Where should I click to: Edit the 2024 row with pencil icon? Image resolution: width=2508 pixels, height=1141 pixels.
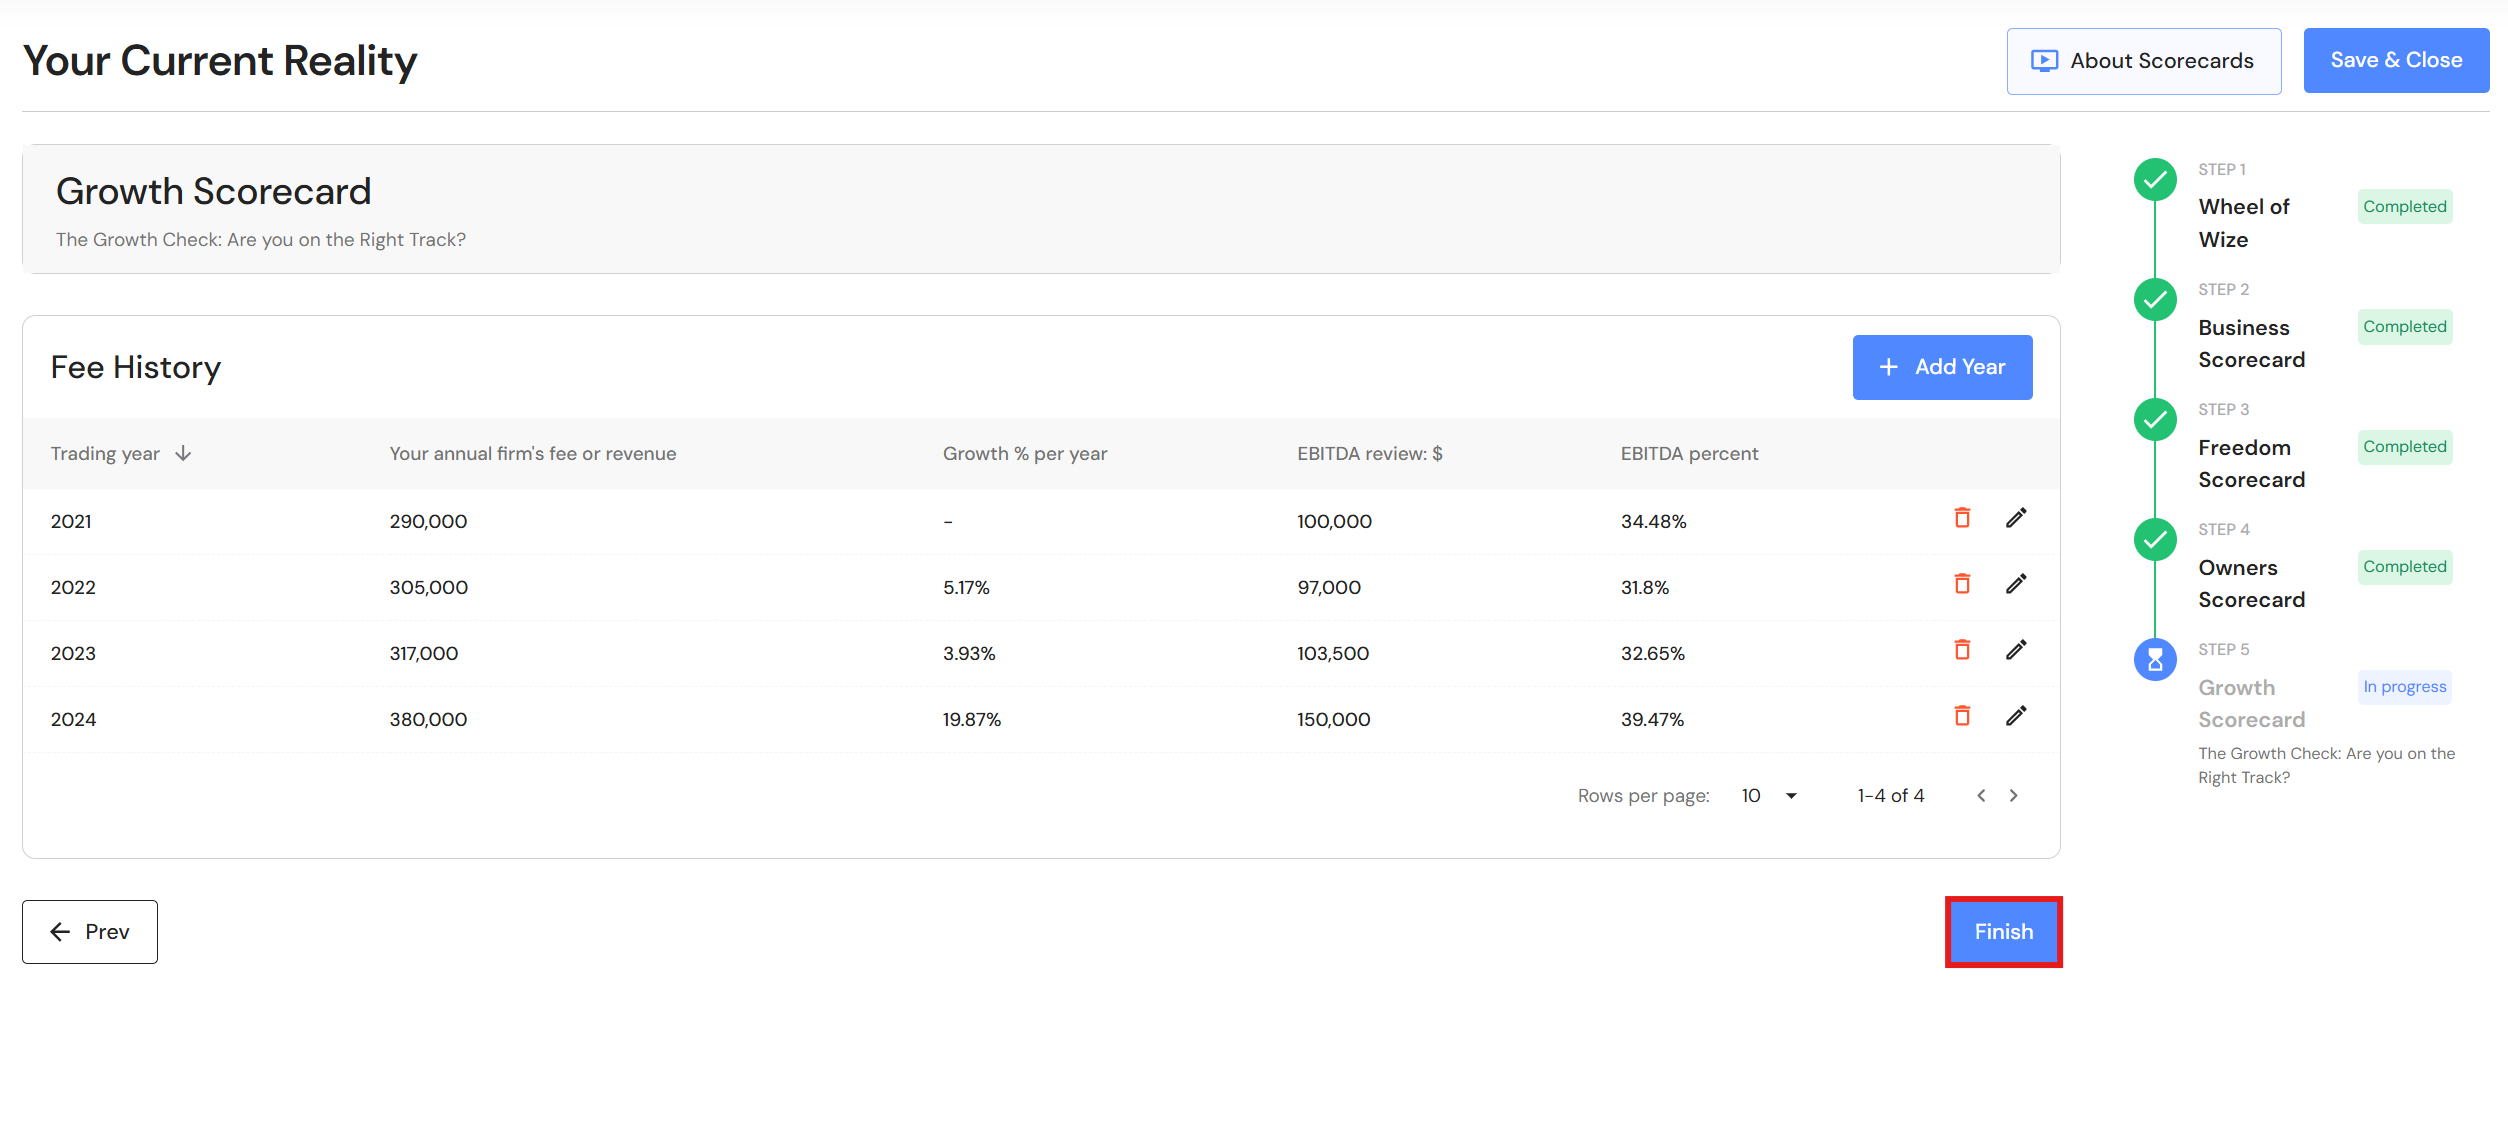pos(2016,716)
